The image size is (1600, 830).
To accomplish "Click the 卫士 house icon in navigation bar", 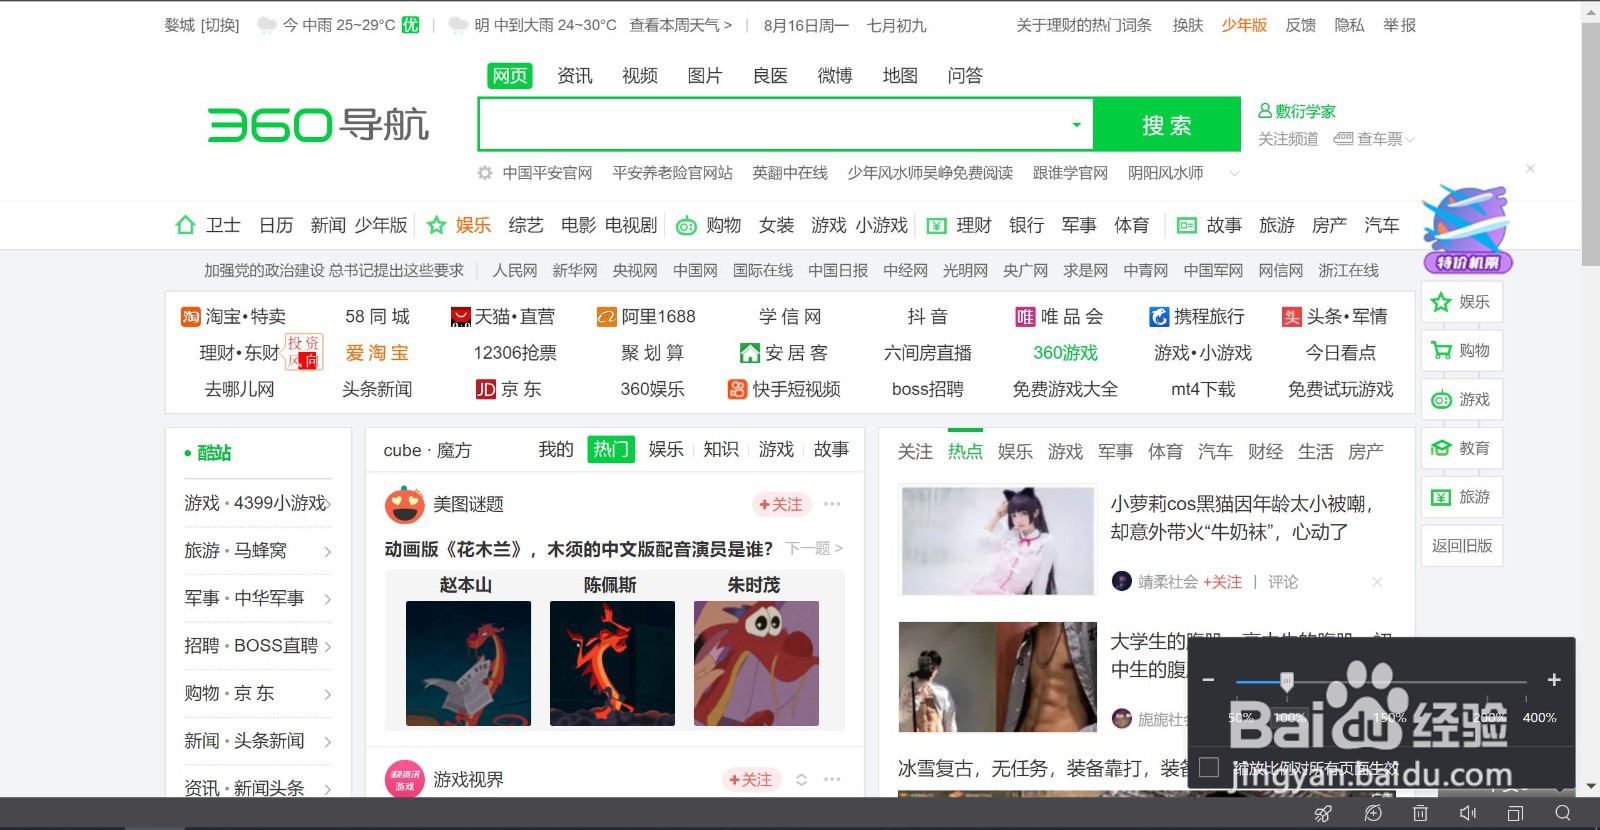I will coord(185,225).
